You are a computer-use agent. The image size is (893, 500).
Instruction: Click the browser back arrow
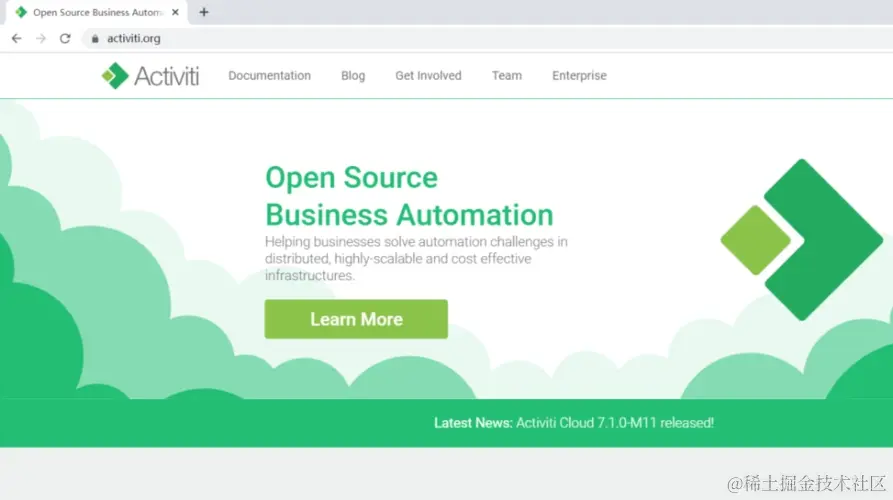click(x=17, y=38)
